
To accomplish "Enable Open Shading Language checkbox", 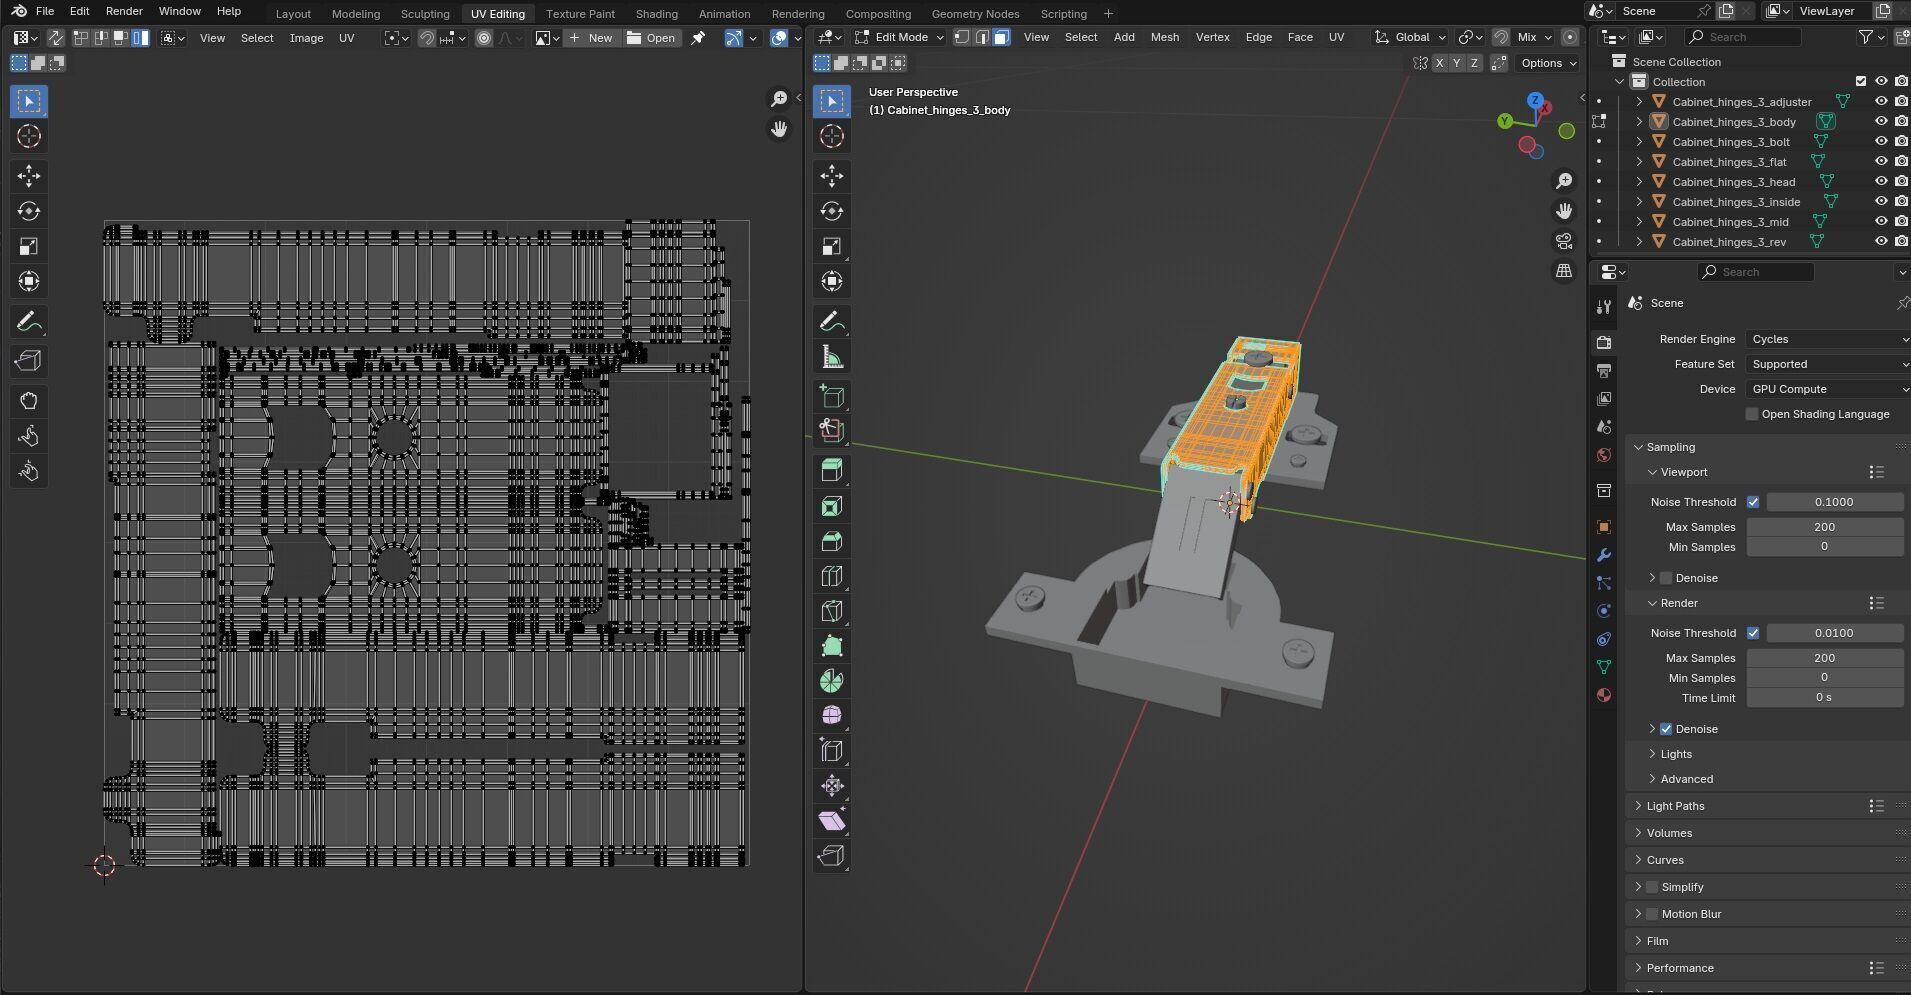I will 1752,414.
